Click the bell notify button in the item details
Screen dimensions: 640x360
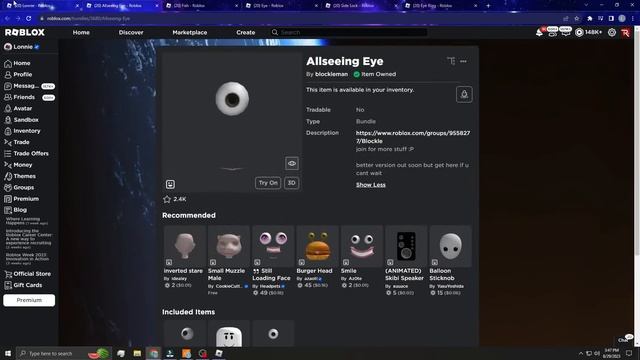tap(464, 94)
